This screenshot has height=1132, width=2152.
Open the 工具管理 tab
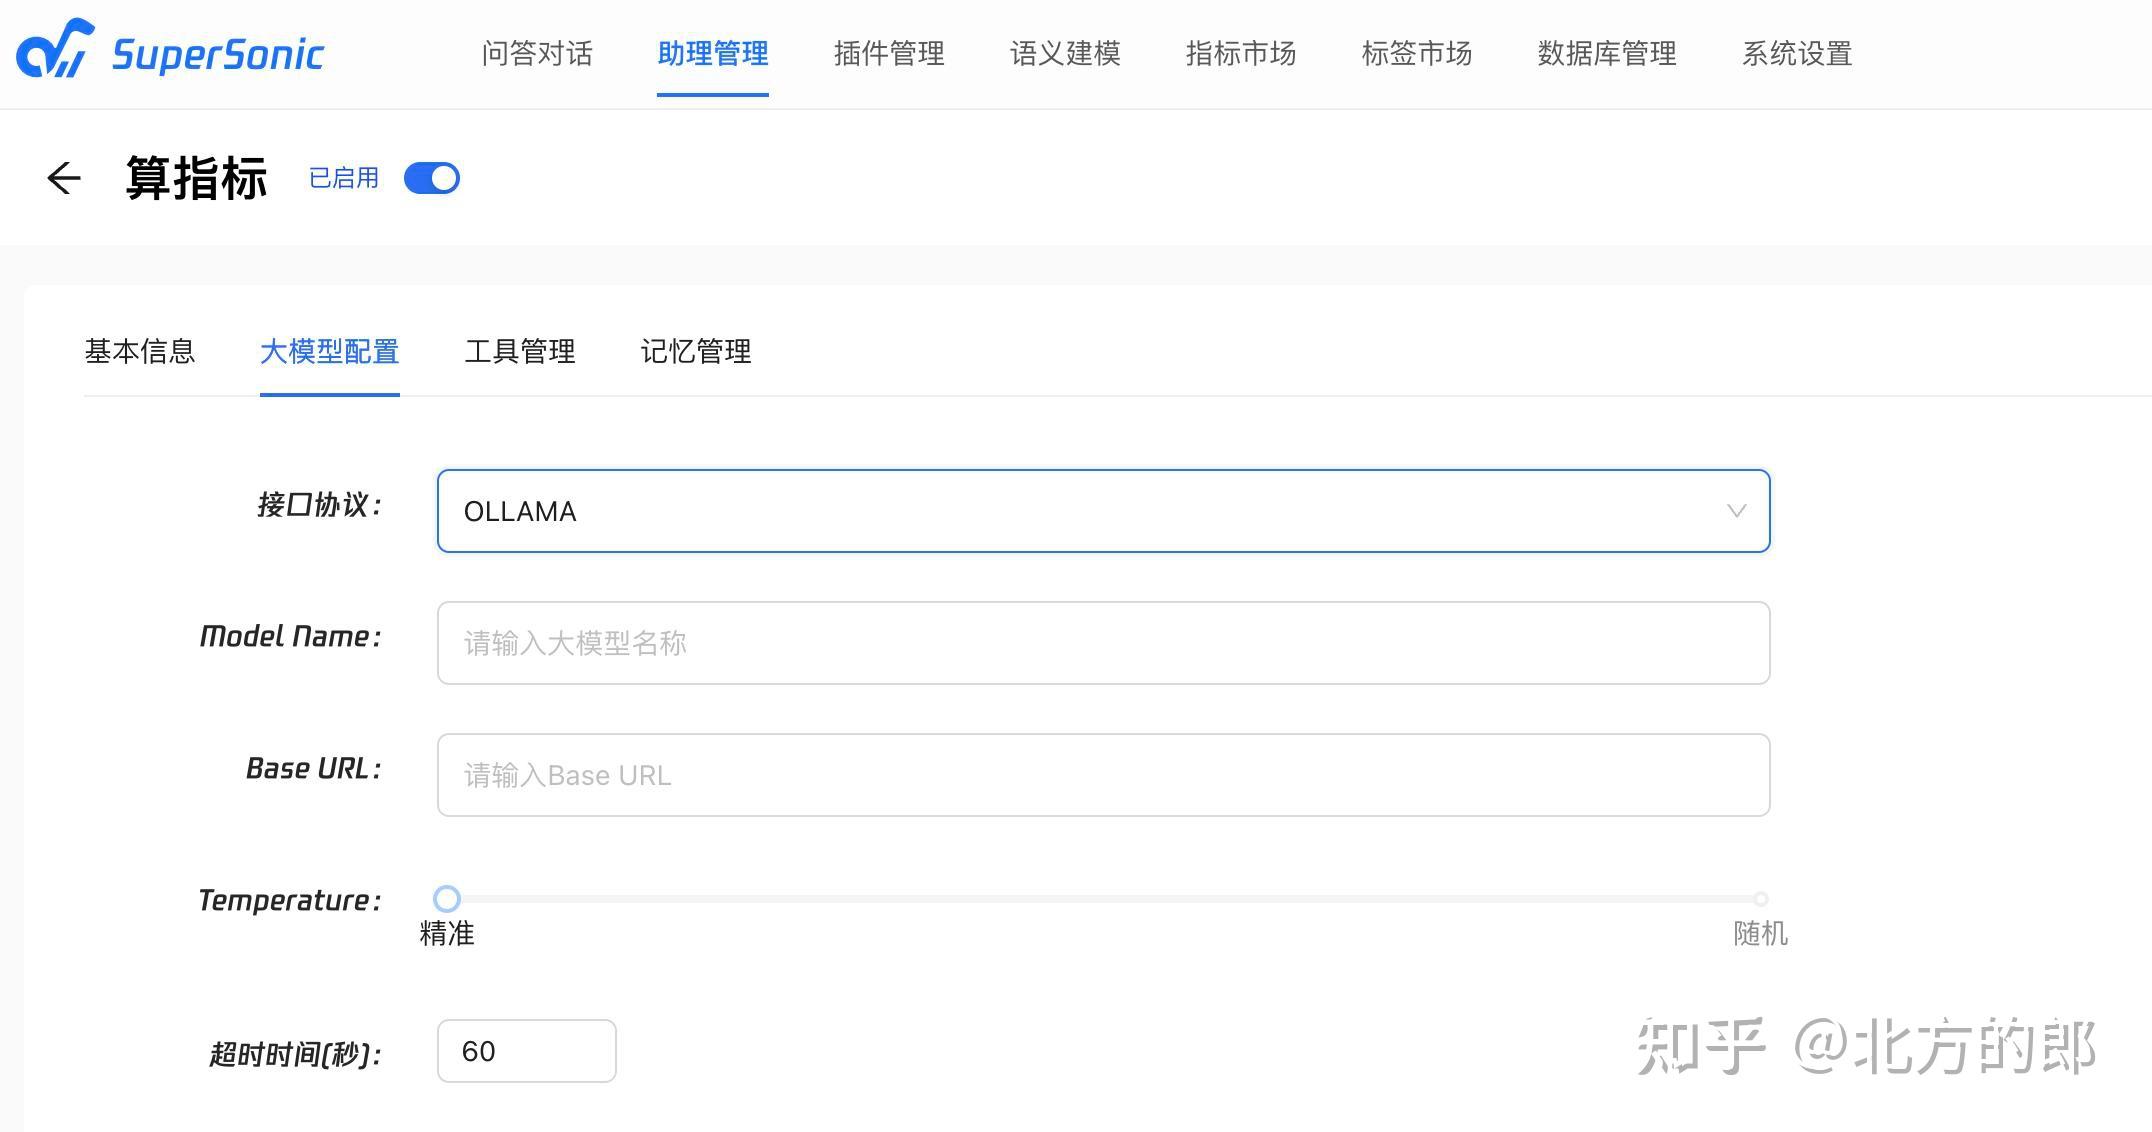coord(520,352)
